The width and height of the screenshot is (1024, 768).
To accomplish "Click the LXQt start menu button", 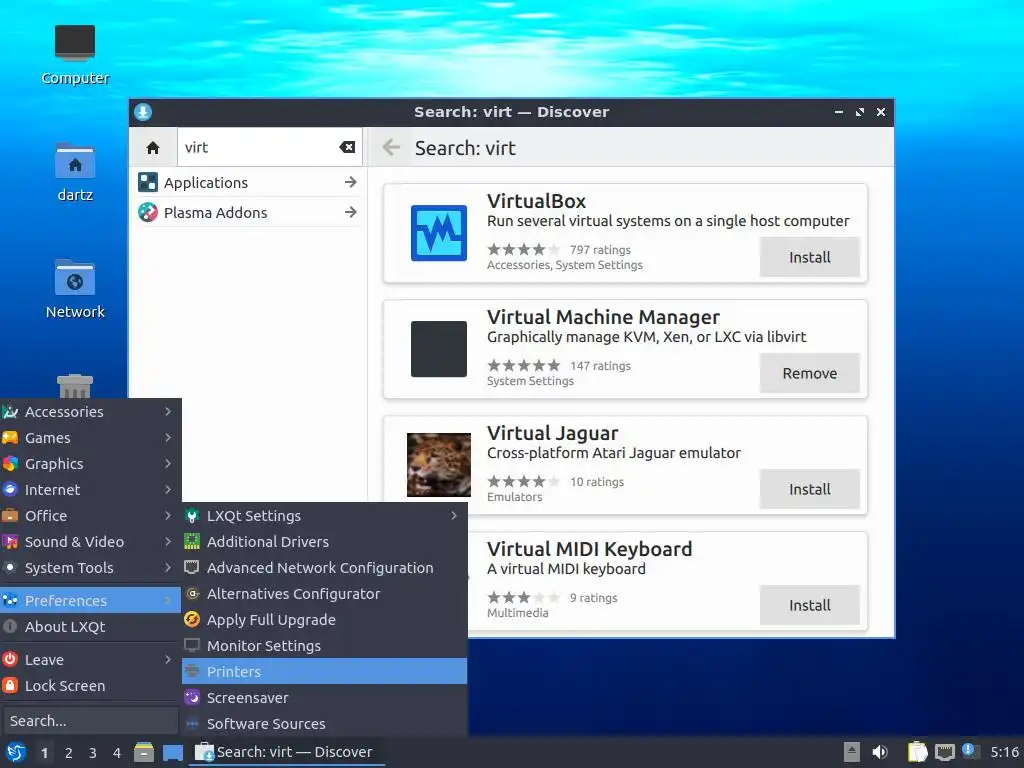I will pos(16,752).
